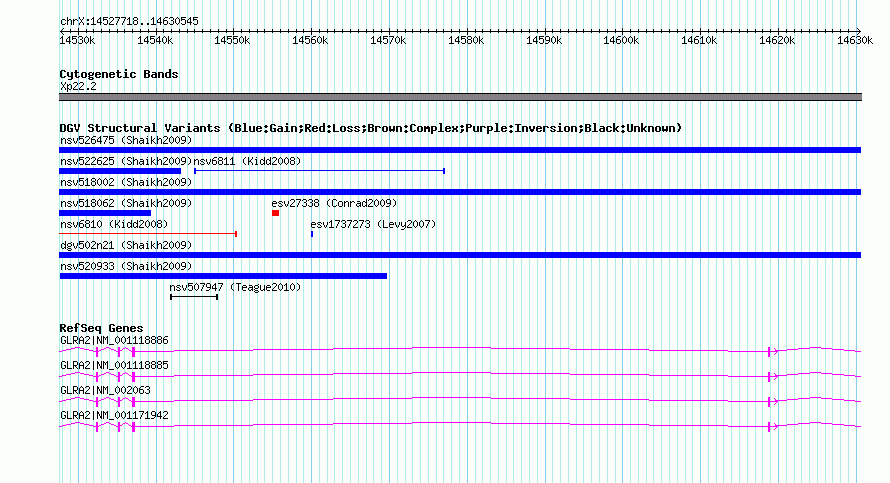
Task: Click the magenta gene line of NM_001118886
Action: [460, 351]
